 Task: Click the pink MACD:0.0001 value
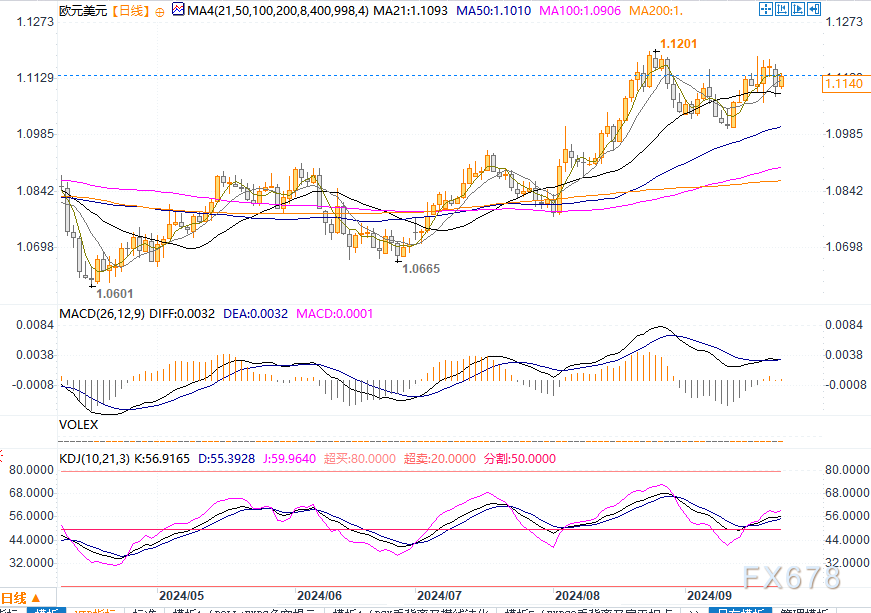334,314
